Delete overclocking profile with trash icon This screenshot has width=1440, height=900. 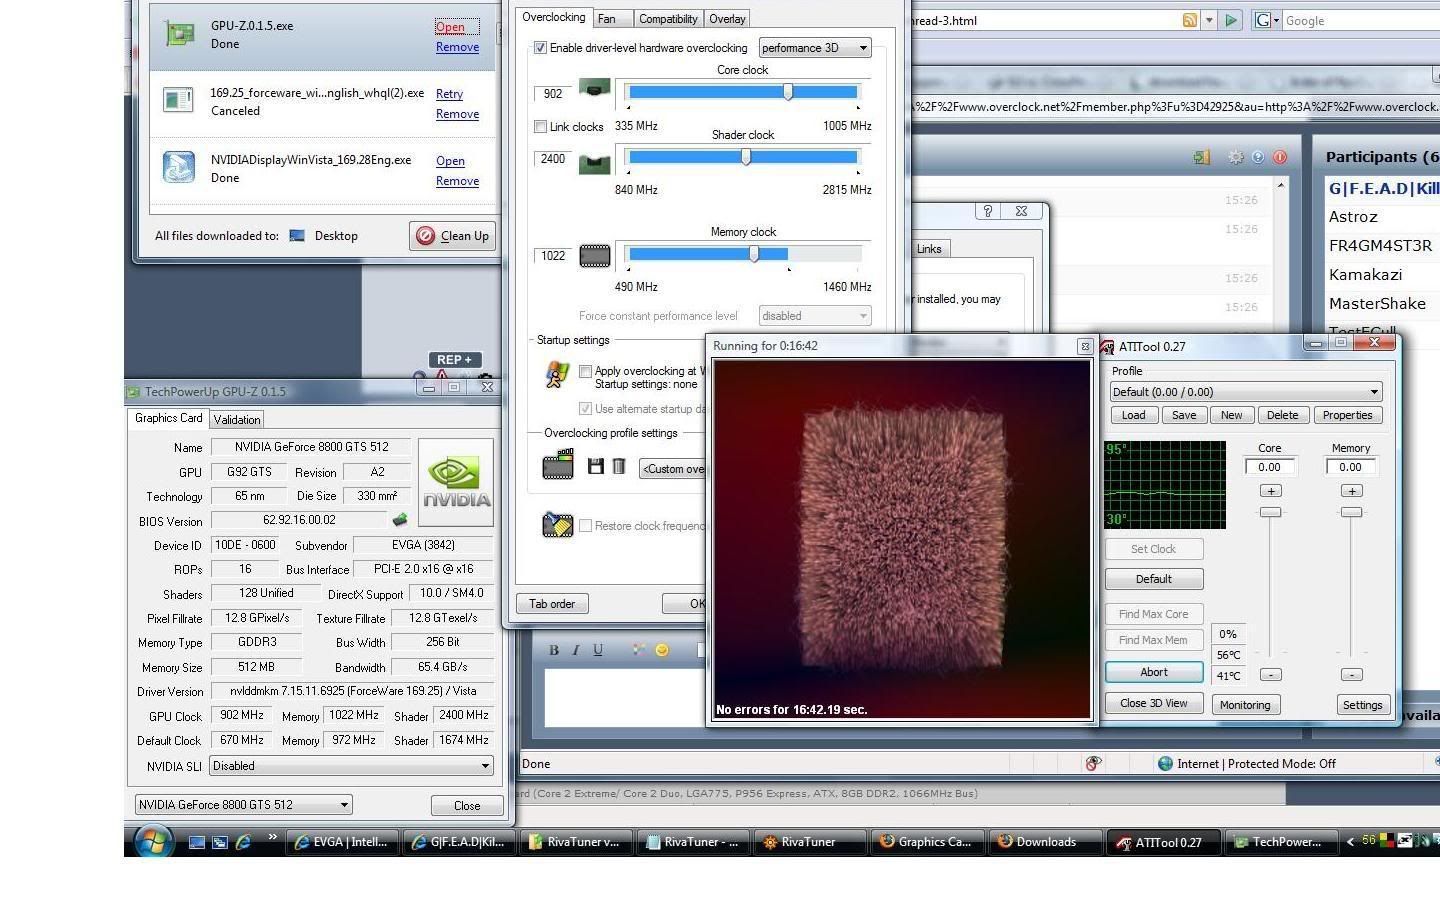pyautogui.click(x=619, y=466)
